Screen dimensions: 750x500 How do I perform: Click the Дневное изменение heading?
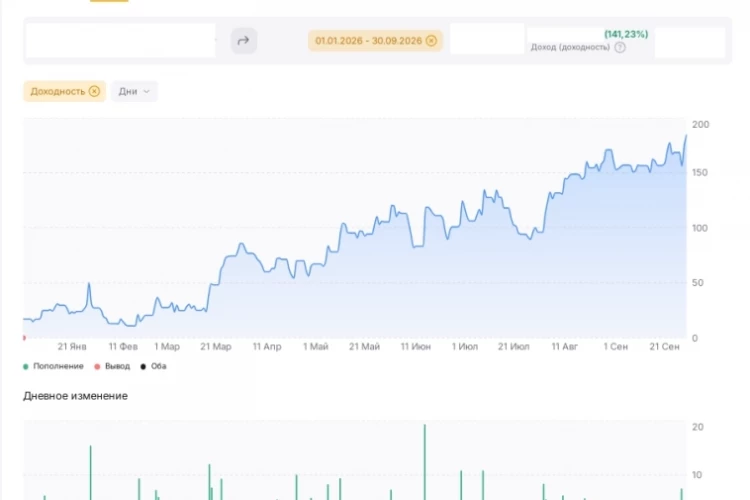(x=76, y=396)
